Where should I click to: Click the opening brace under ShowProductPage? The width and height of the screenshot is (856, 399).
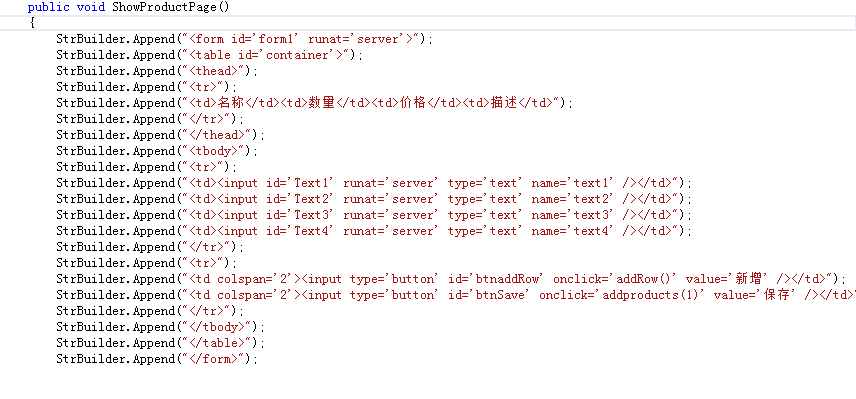[x=33, y=23]
